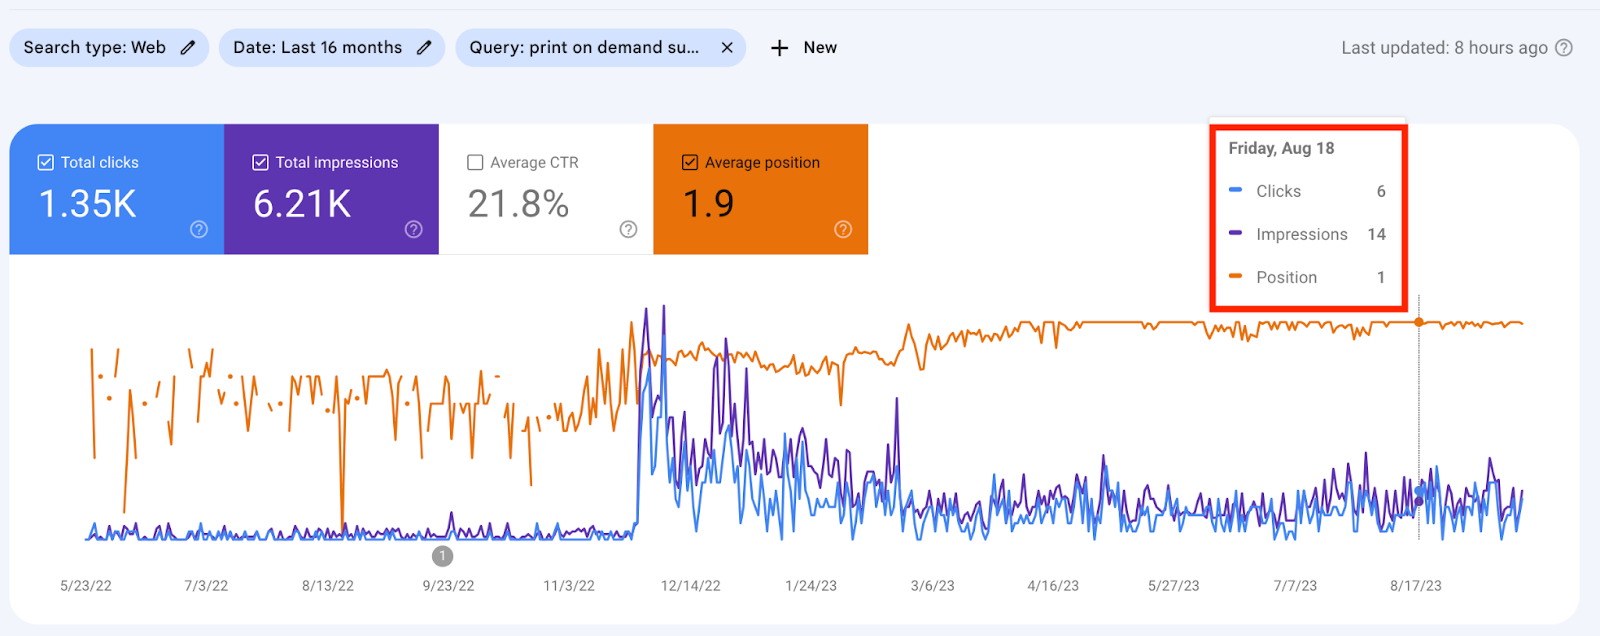Click the New filter button label
1600x636 pixels.
pyautogui.click(x=820, y=47)
